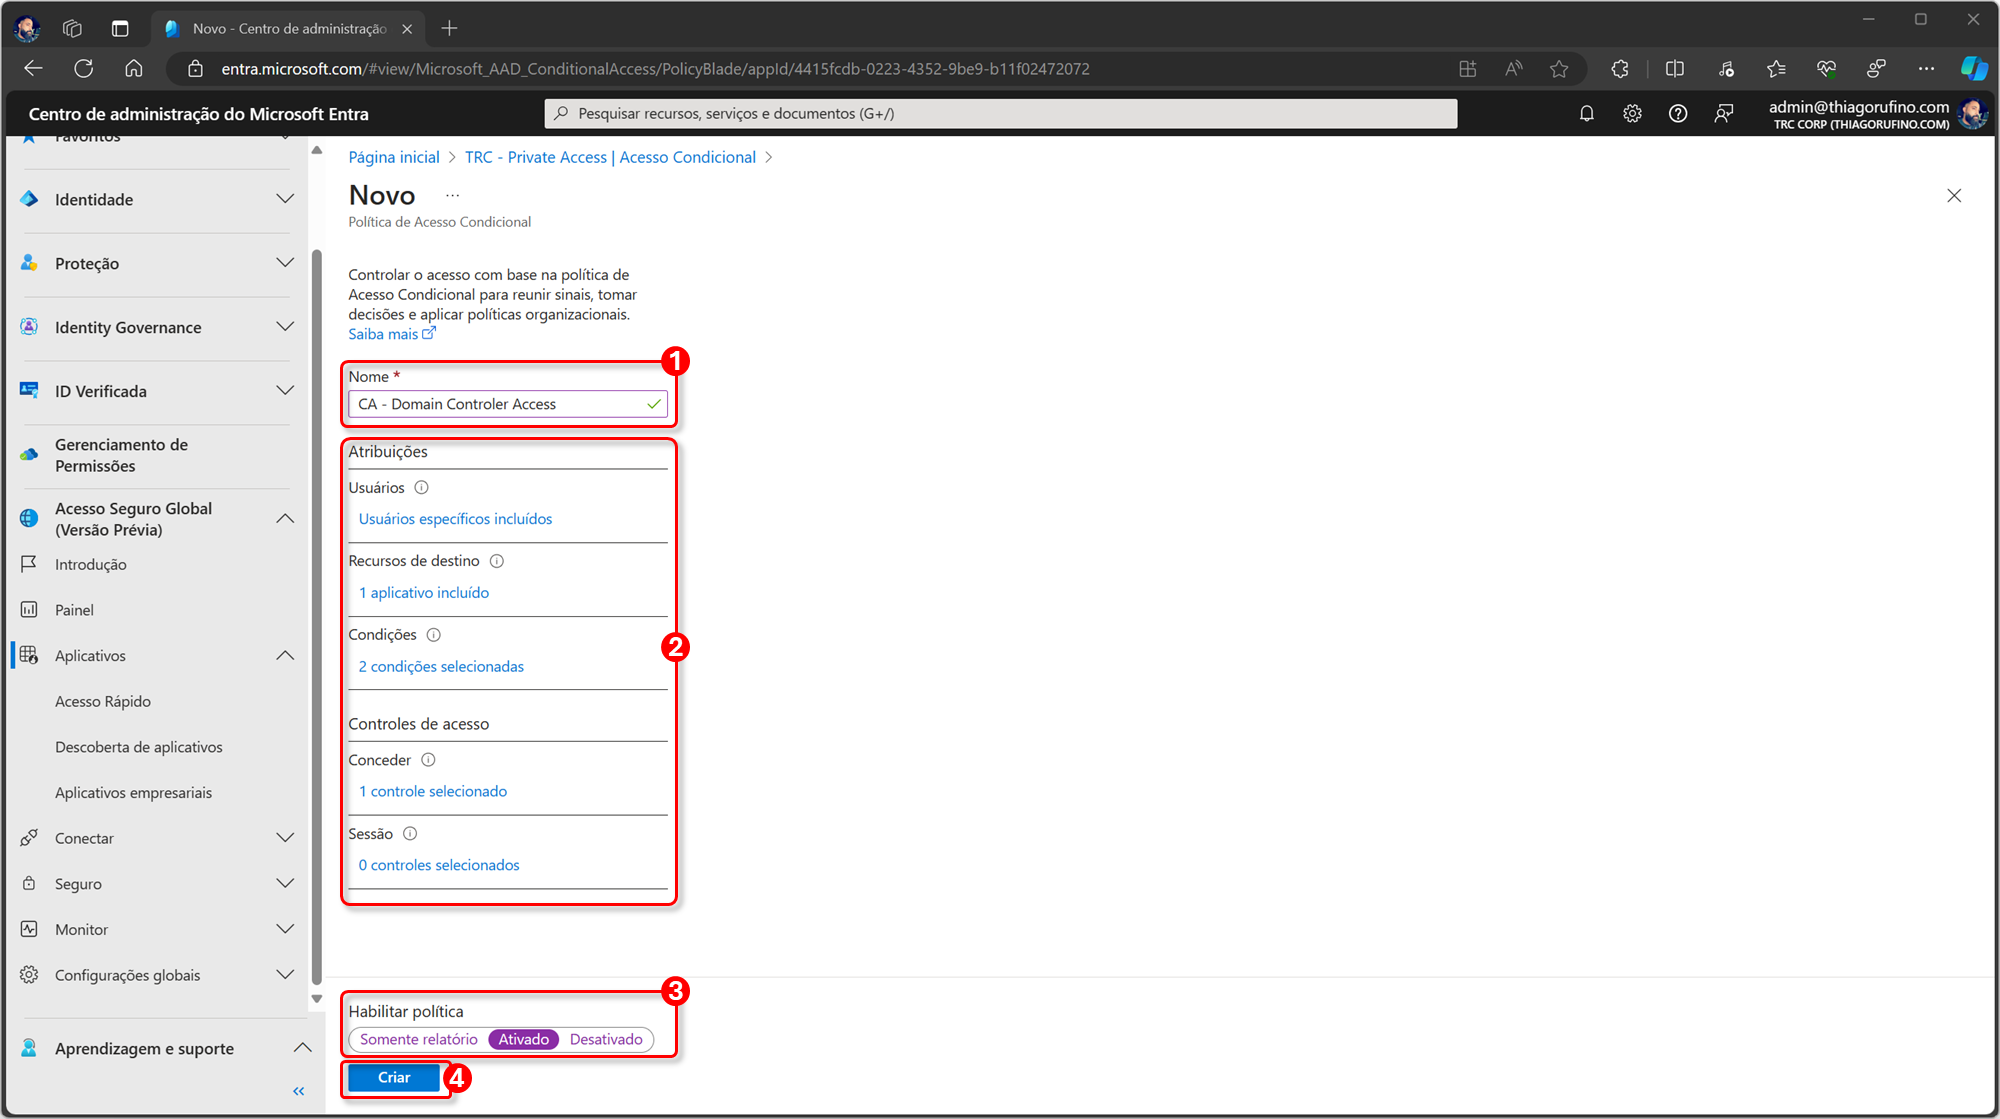Select Ativado policy mode
Image resolution: width=2000 pixels, height=1119 pixels.
[x=524, y=1040]
